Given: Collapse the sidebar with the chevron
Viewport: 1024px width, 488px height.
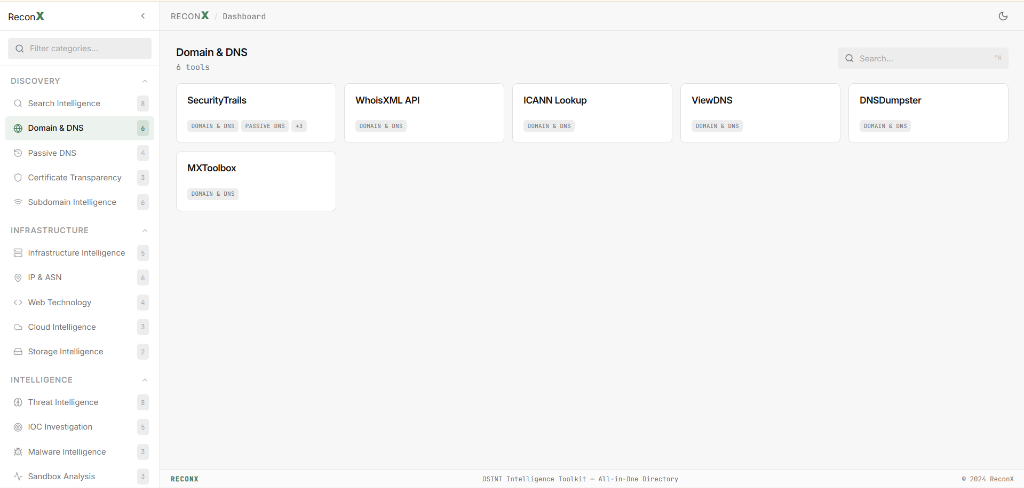Looking at the screenshot, I should pos(143,16).
